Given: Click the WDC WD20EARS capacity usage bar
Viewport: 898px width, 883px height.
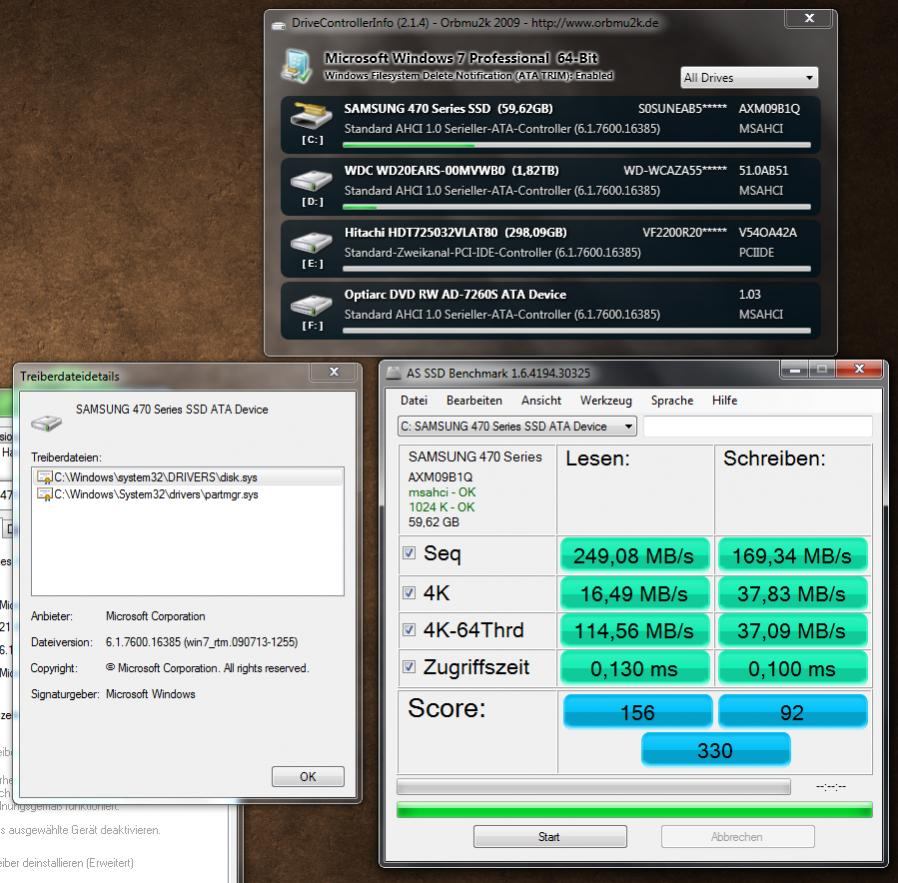Looking at the screenshot, I should coord(577,207).
